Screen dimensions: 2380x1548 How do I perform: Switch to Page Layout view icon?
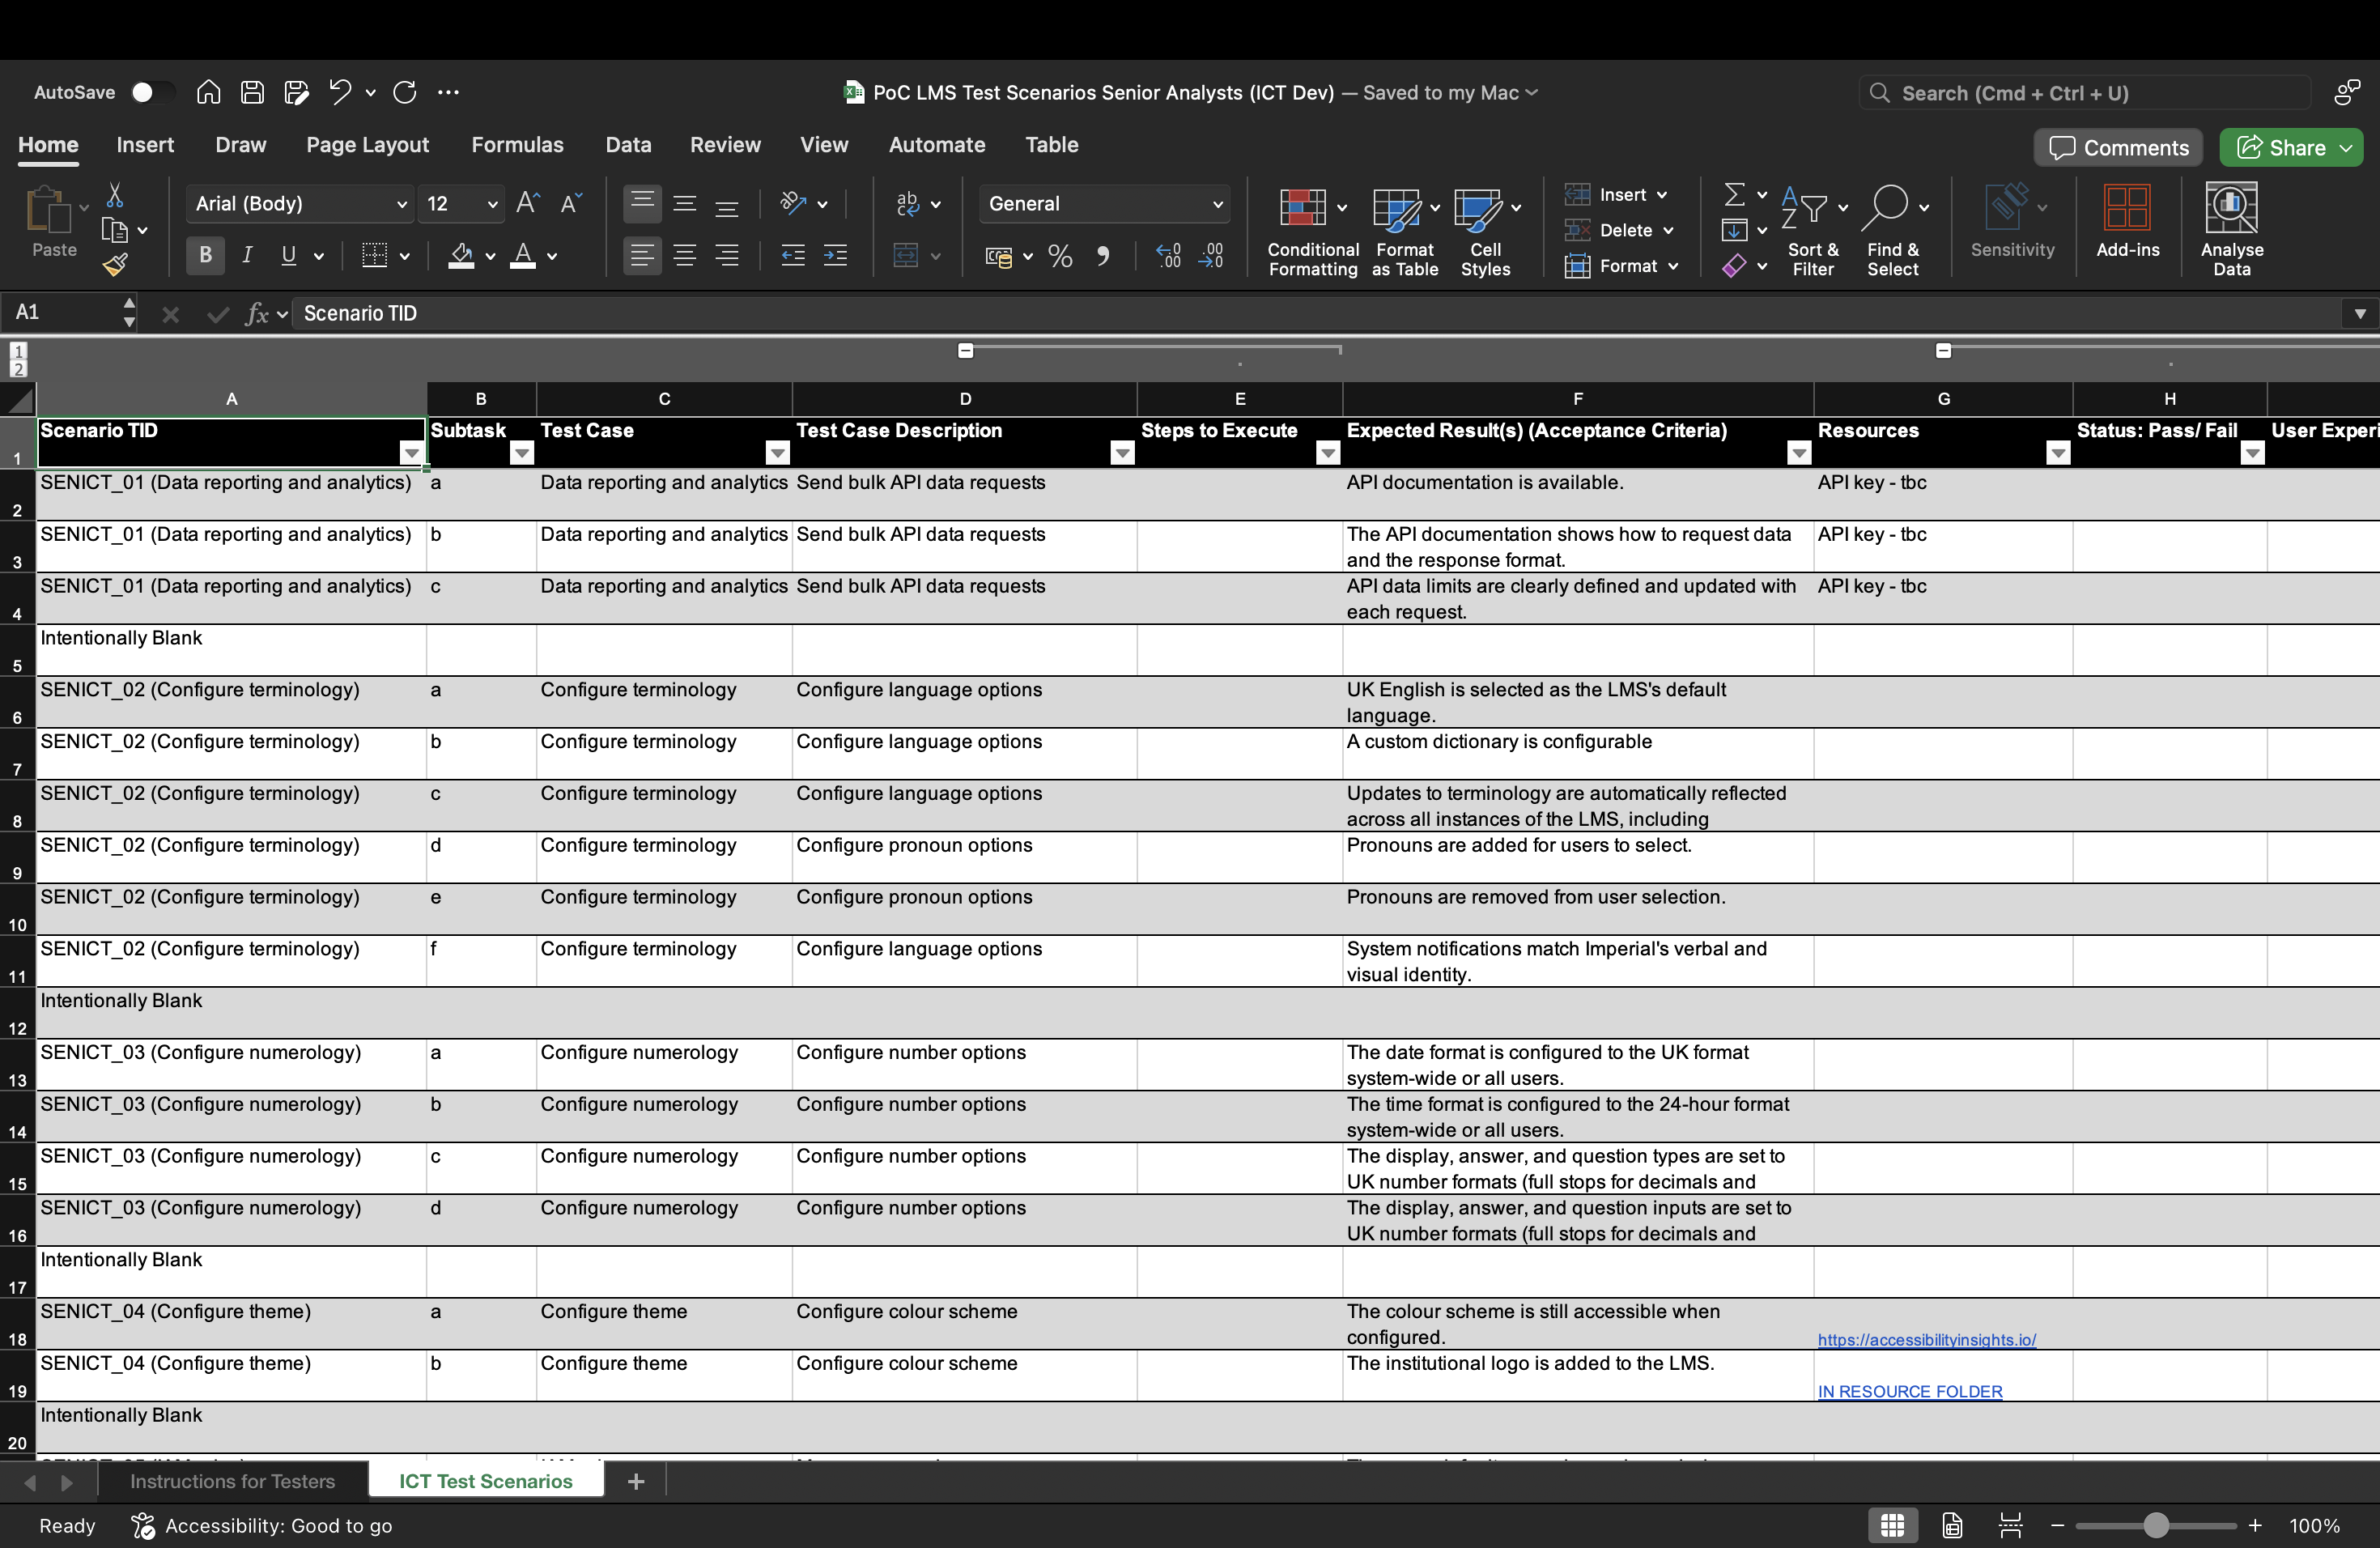click(x=1951, y=1526)
